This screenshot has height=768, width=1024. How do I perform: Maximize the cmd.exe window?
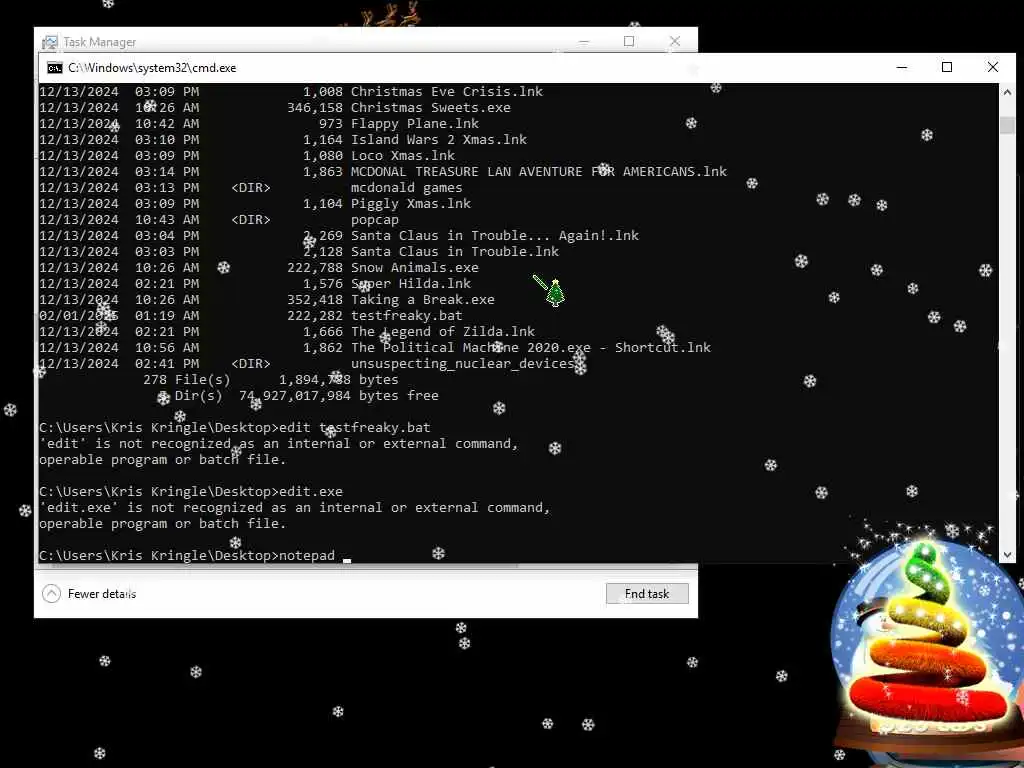click(x=947, y=67)
